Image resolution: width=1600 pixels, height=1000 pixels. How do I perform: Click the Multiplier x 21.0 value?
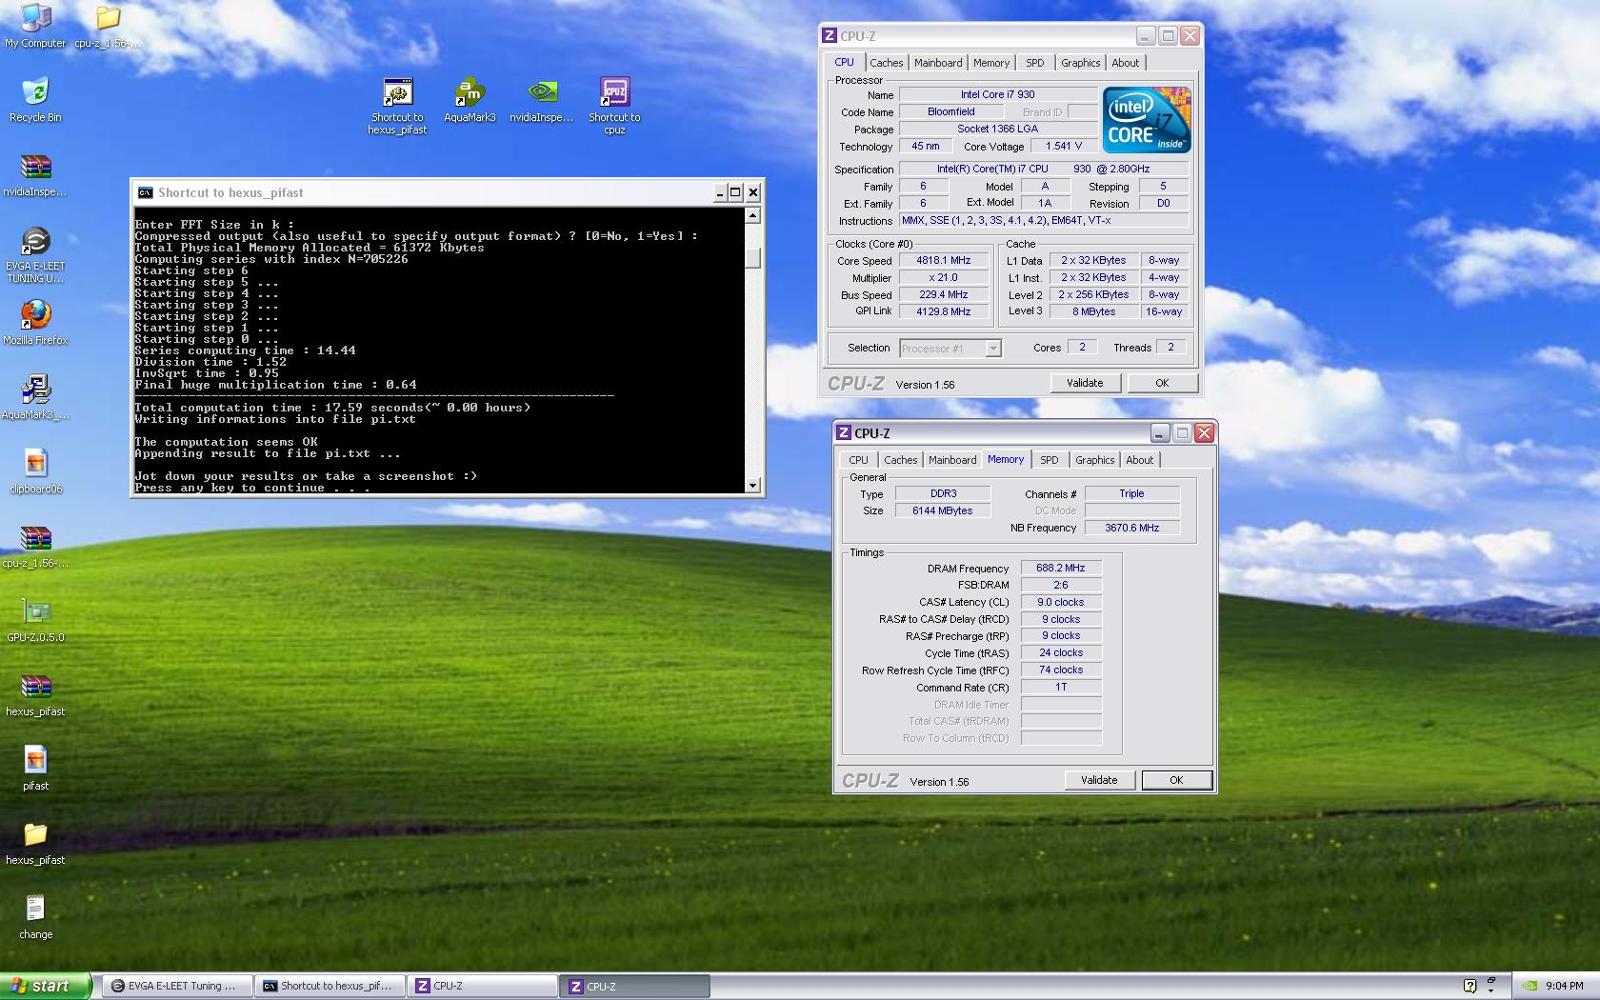point(943,277)
